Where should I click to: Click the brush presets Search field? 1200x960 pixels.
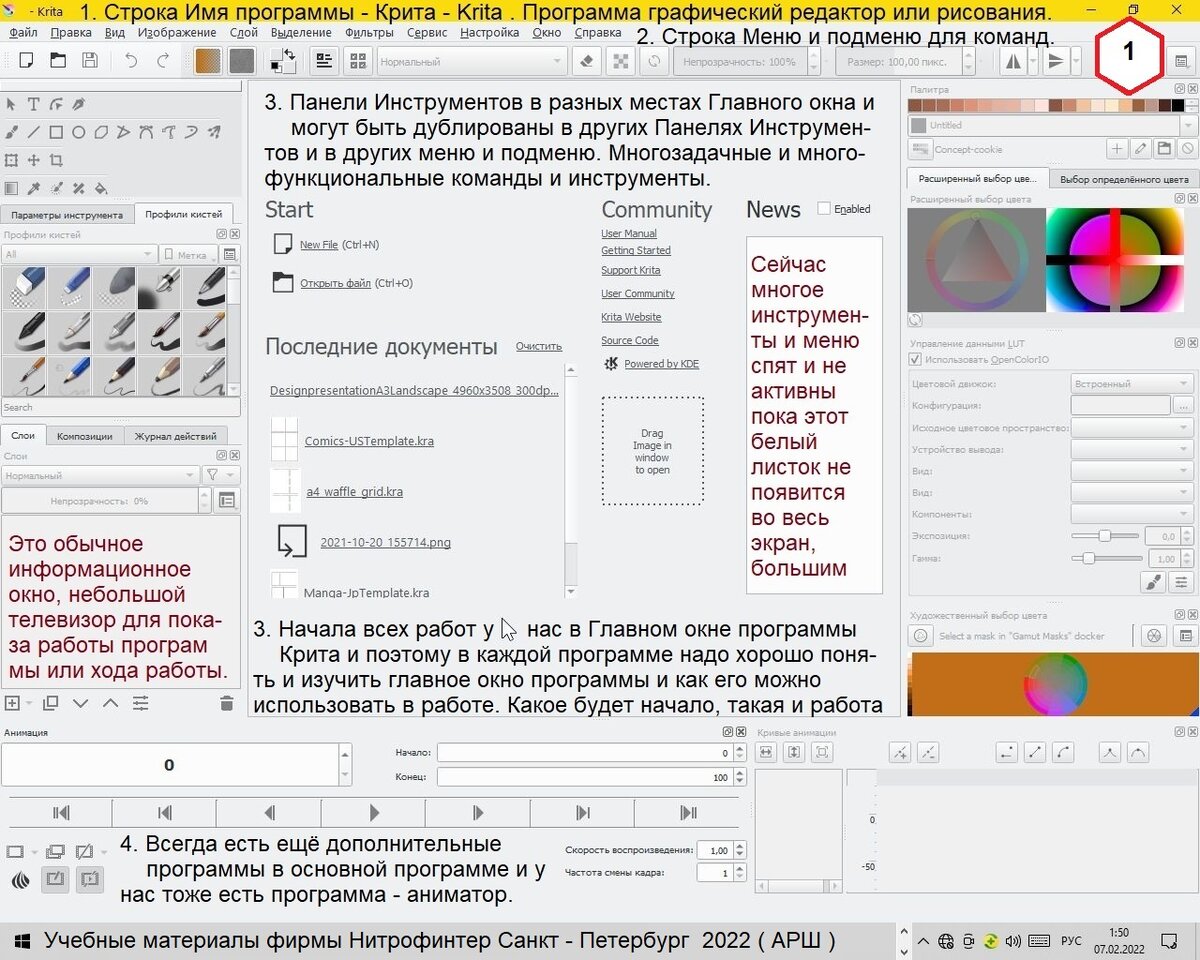click(x=120, y=408)
